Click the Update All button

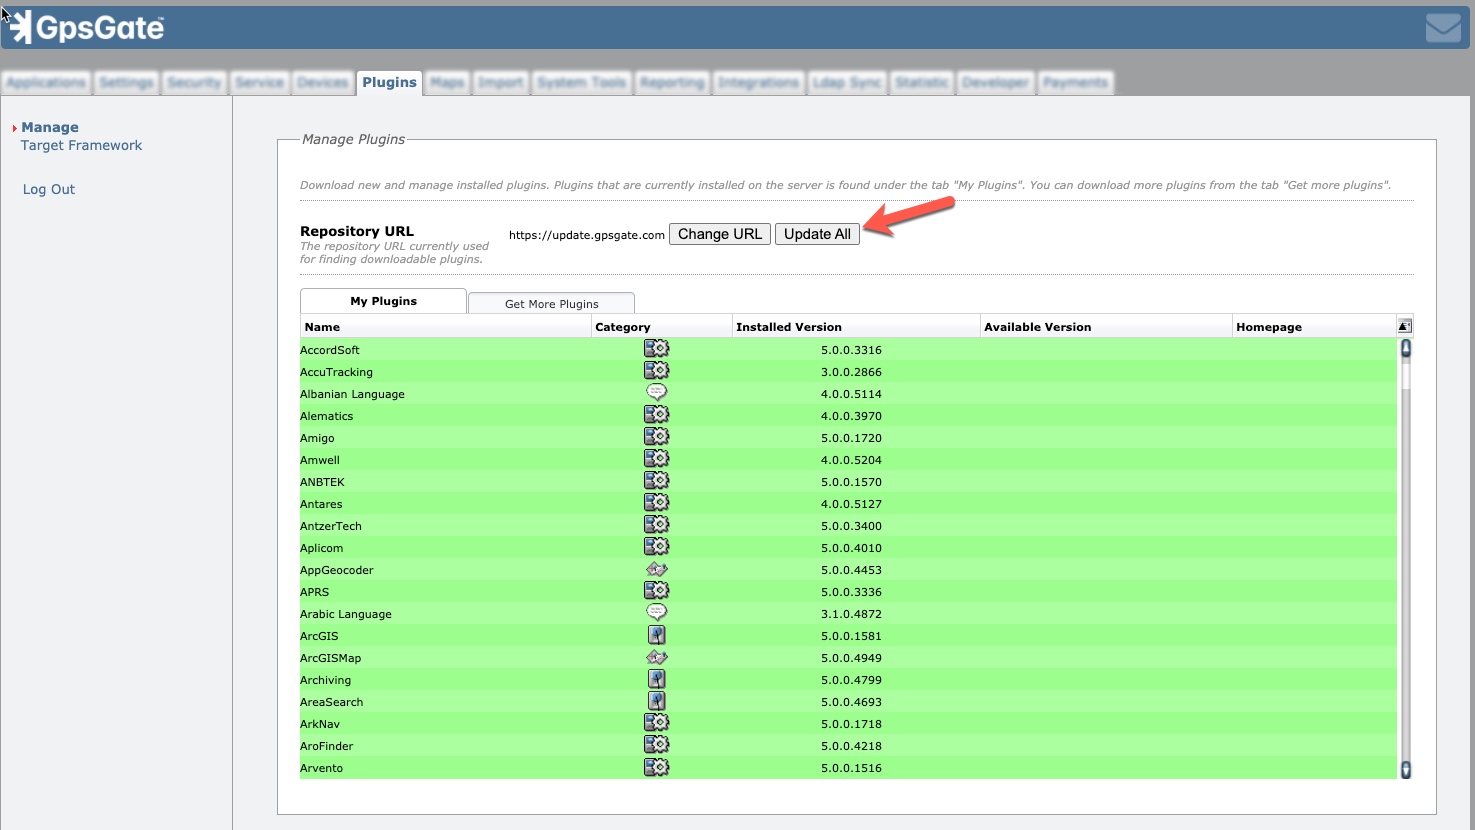817,234
